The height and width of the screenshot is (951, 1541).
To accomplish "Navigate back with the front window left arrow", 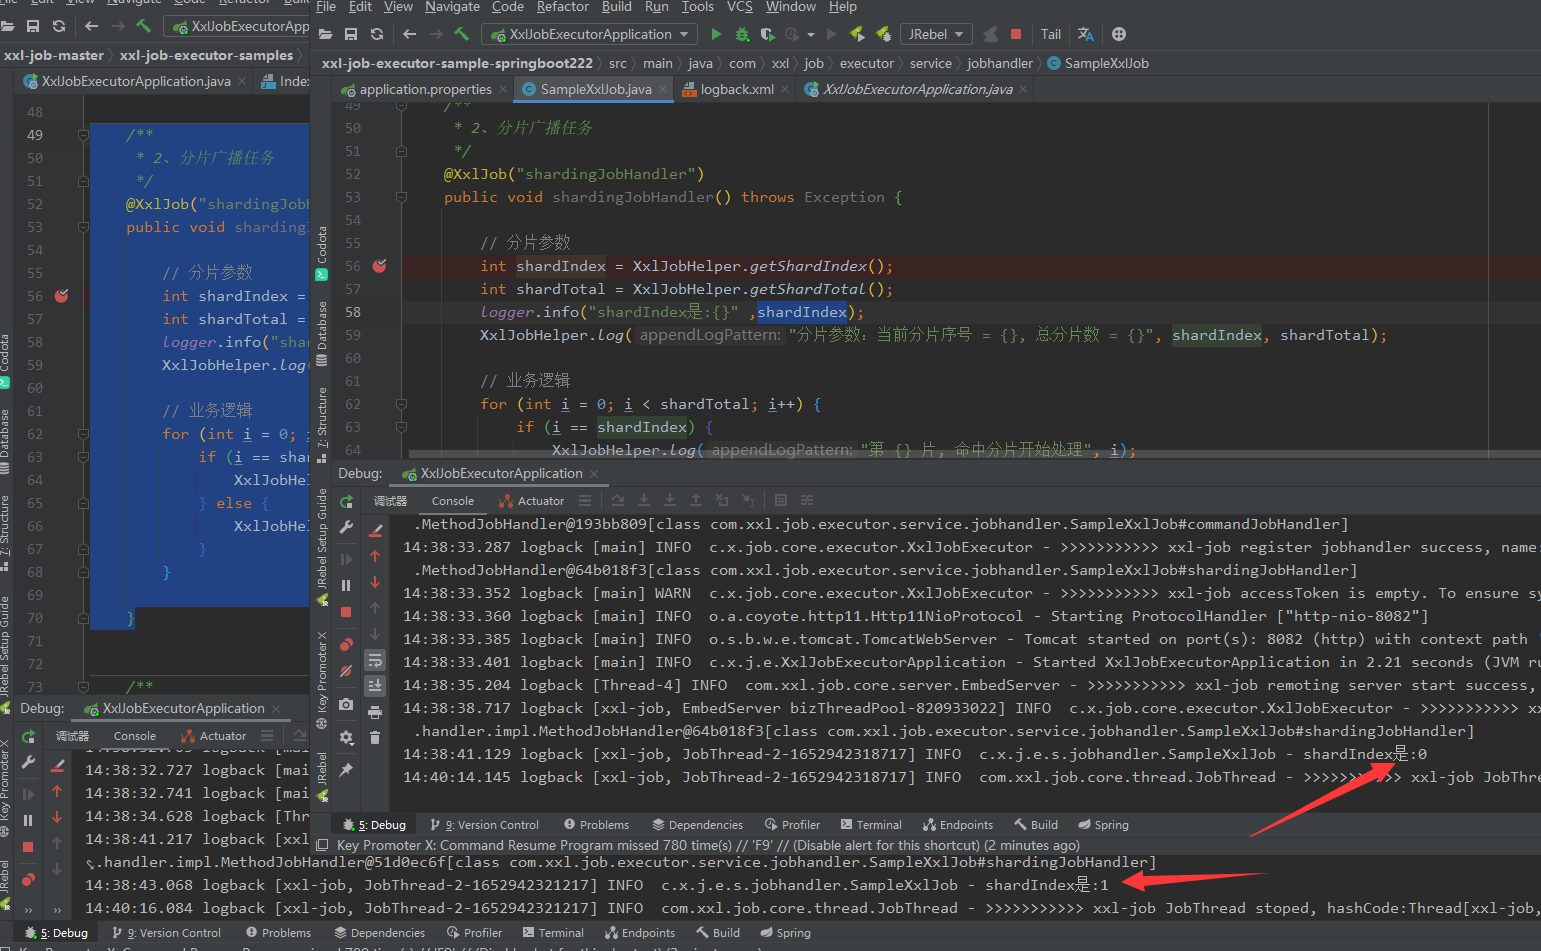I will point(410,34).
